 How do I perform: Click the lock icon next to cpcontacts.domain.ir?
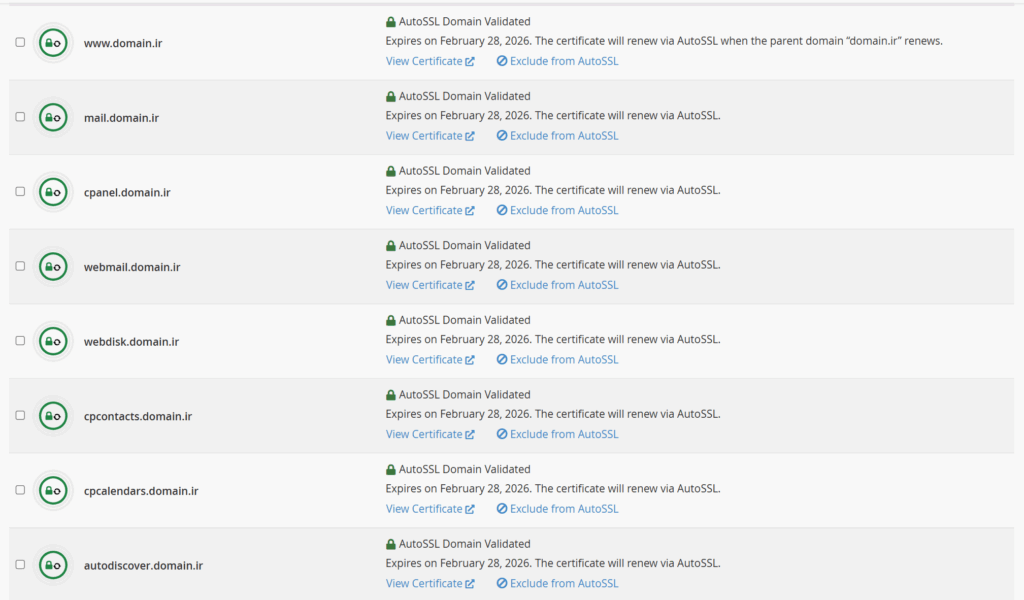pyautogui.click(x=53, y=415)
